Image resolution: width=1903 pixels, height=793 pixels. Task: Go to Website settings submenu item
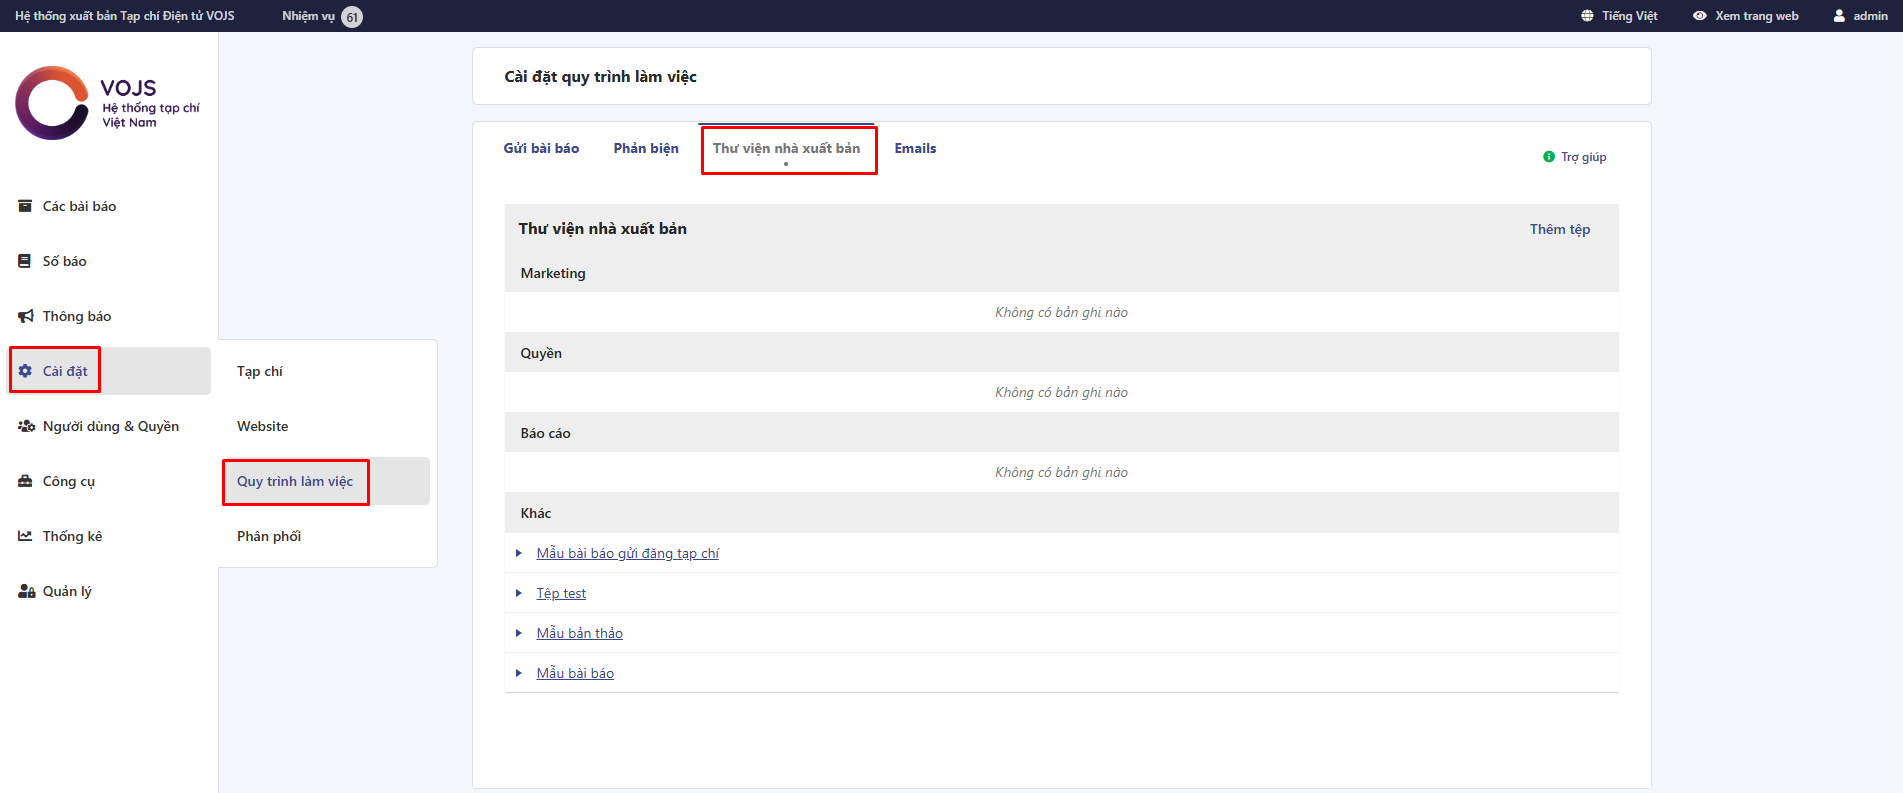coord(262,426)
